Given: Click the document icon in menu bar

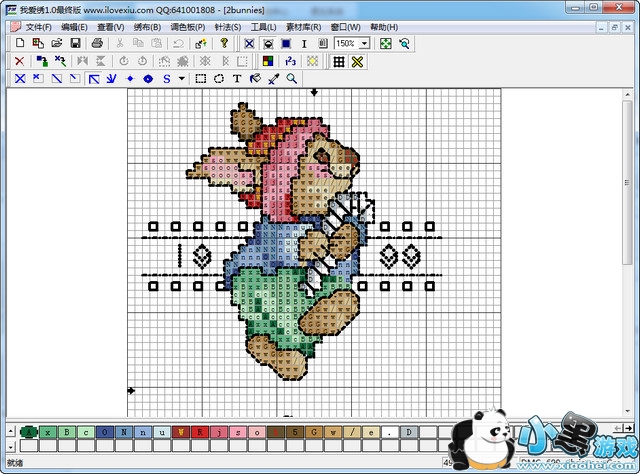Looking at the screenshot, I should click(x=16, y=27).
